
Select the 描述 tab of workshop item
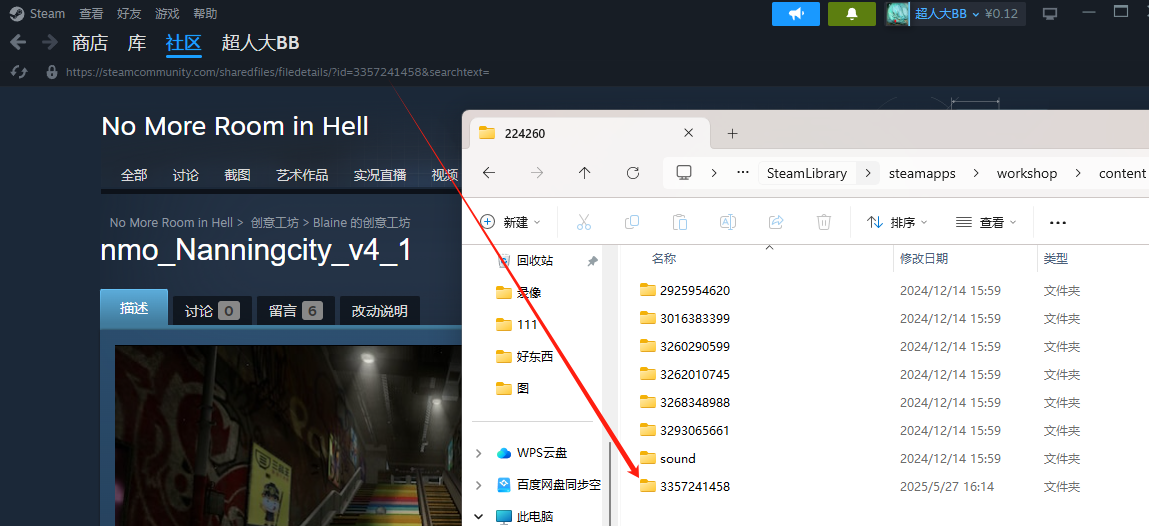tap(134, 308)
